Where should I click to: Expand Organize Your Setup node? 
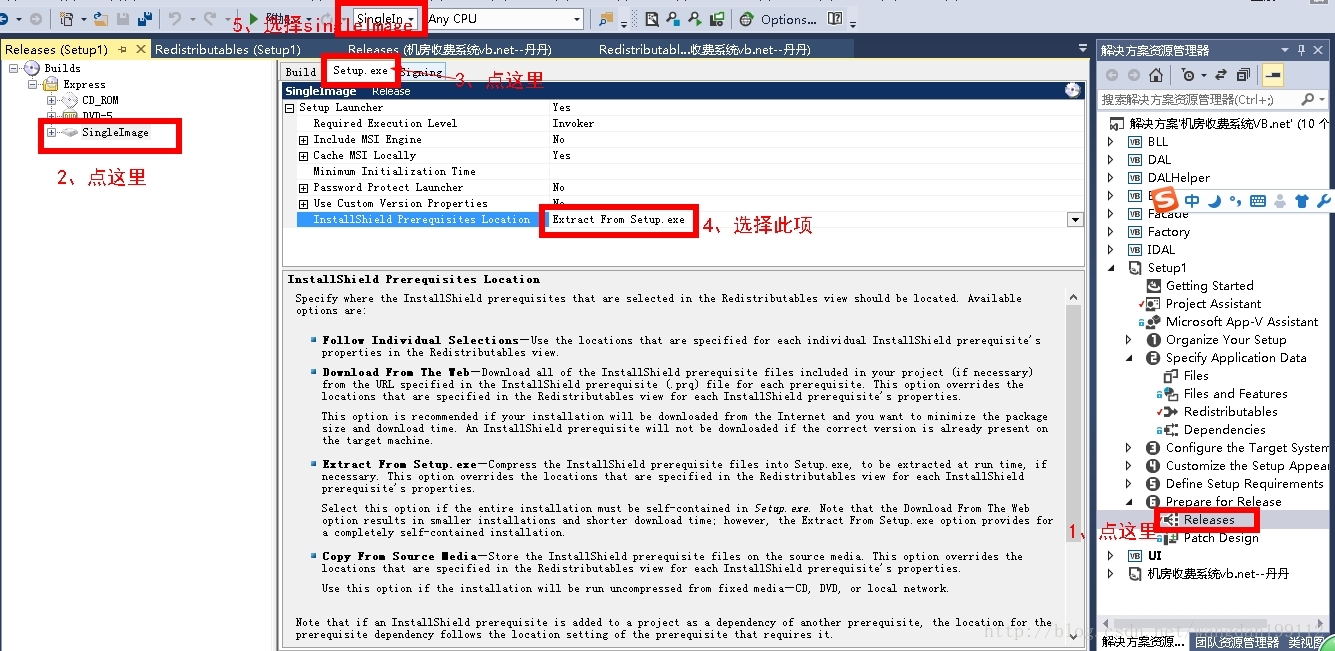point(1129,340)
